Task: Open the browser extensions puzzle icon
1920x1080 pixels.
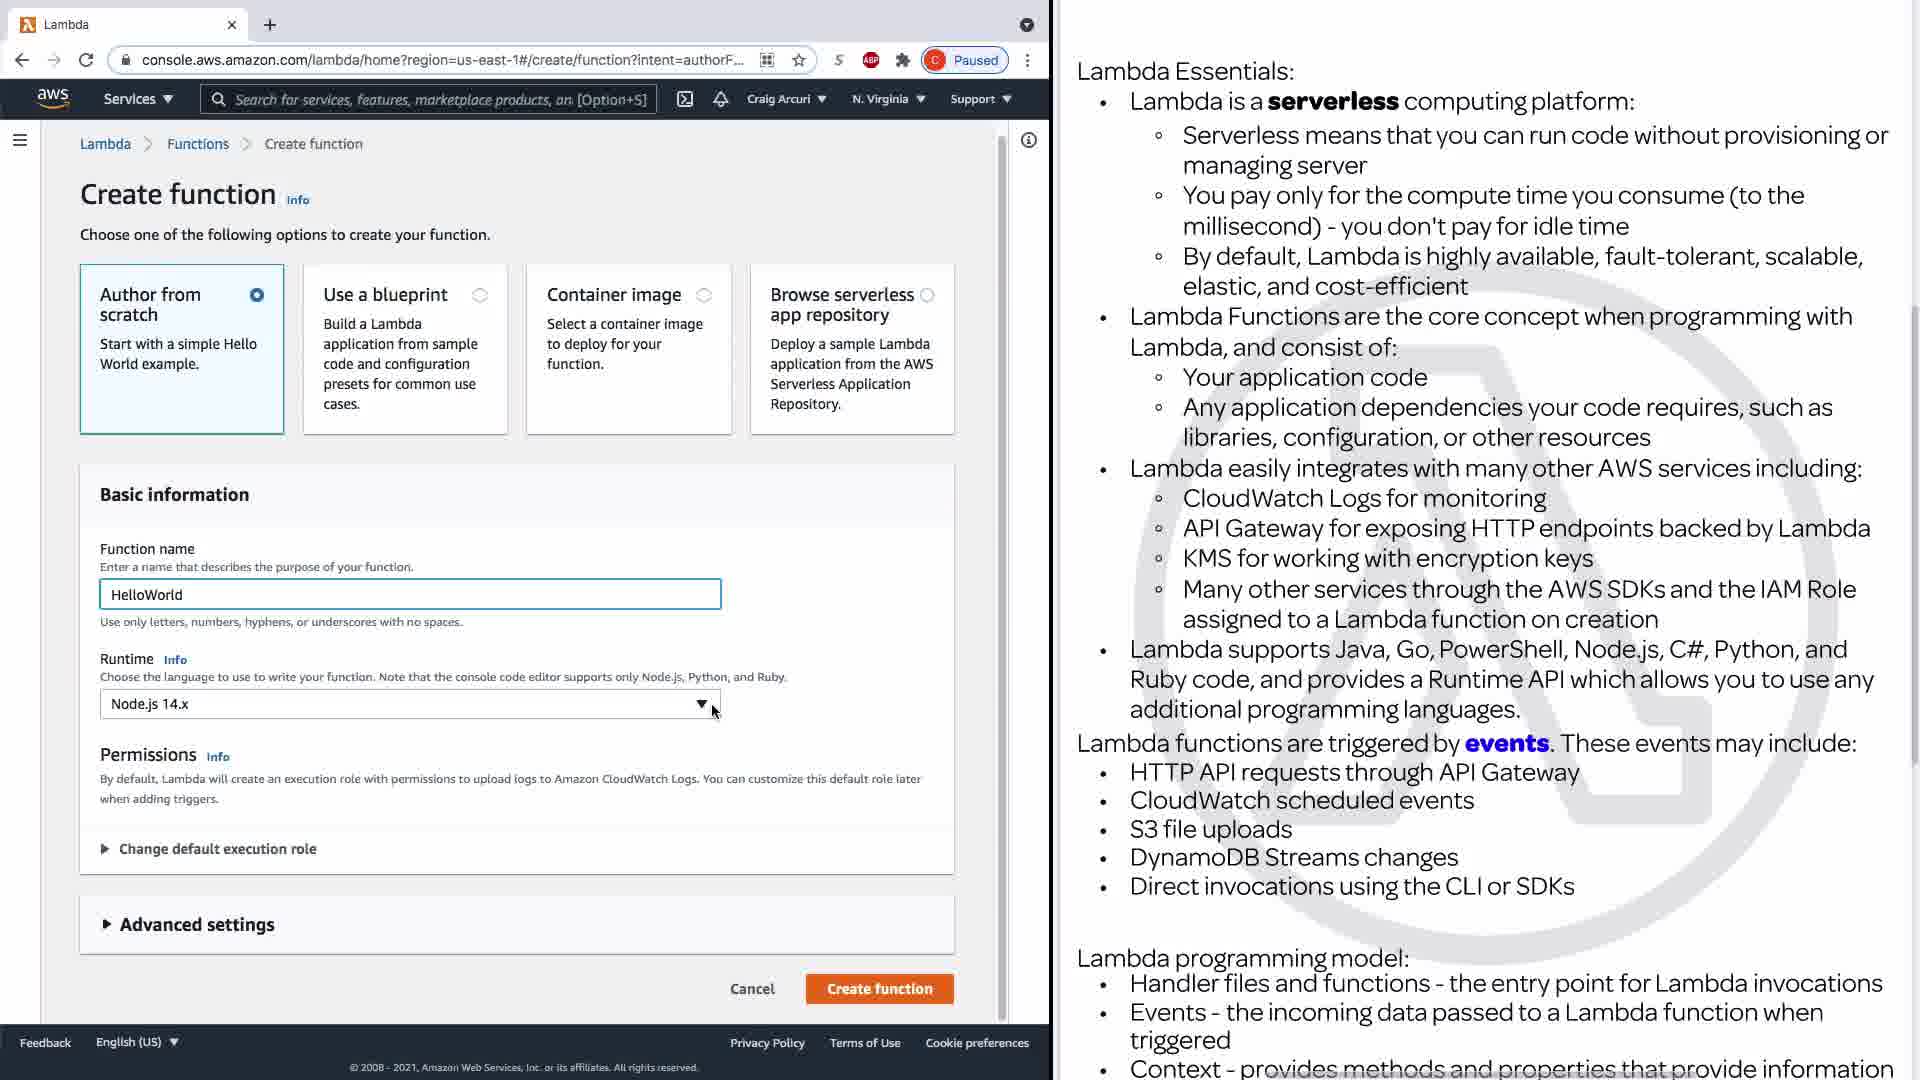Action: pyautogui.click(x=903, y=60)
